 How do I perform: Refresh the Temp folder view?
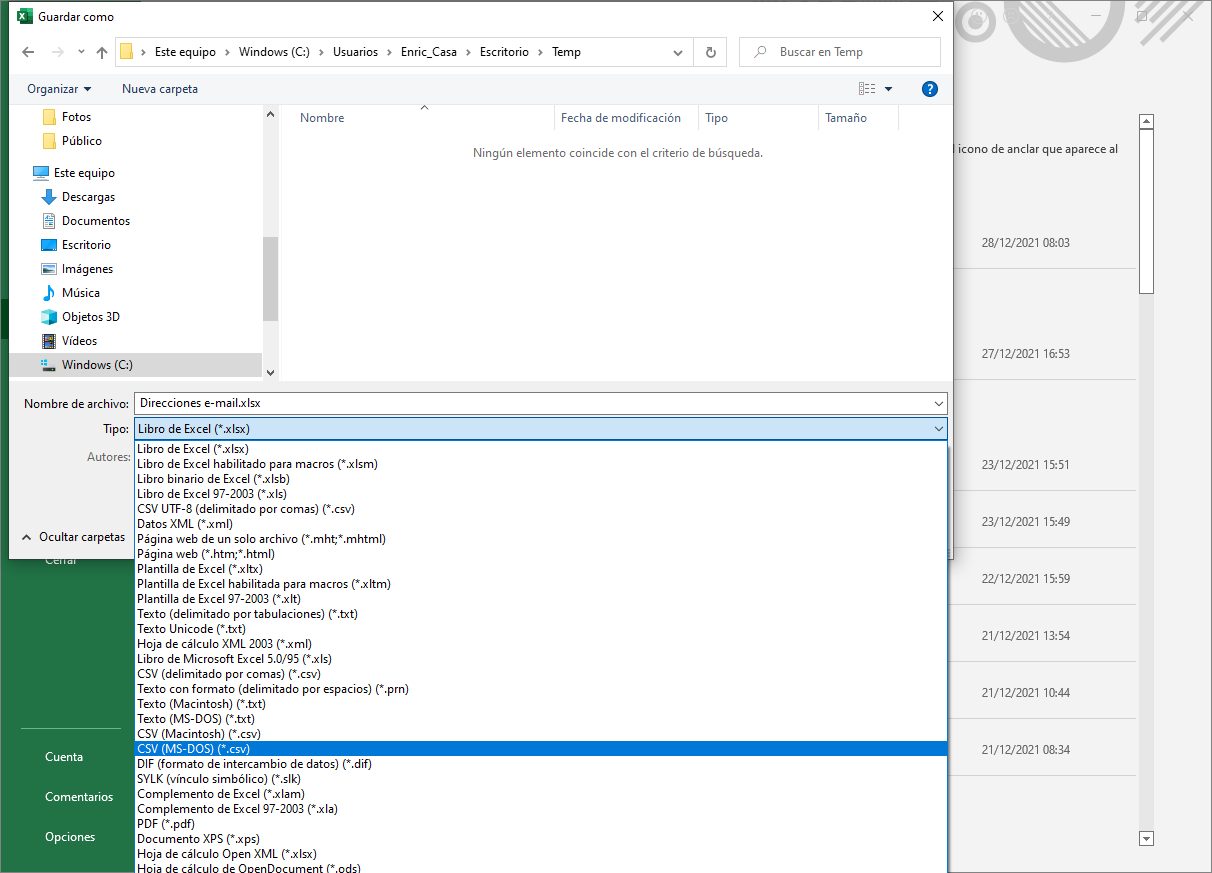pos(710,52)
